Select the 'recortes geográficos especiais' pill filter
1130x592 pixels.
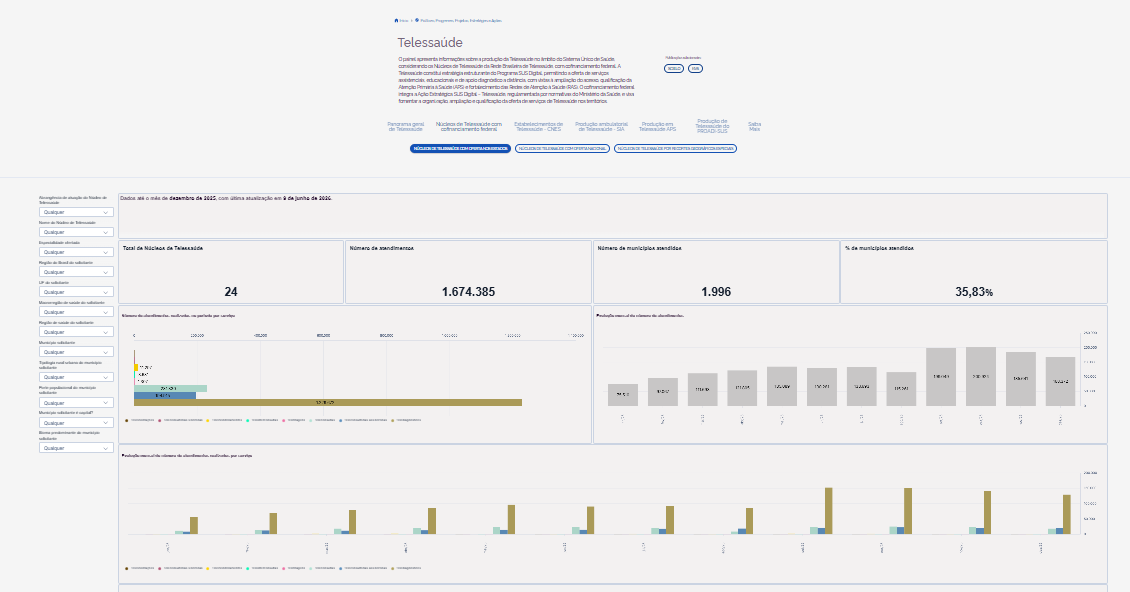[x=675, y=149]
